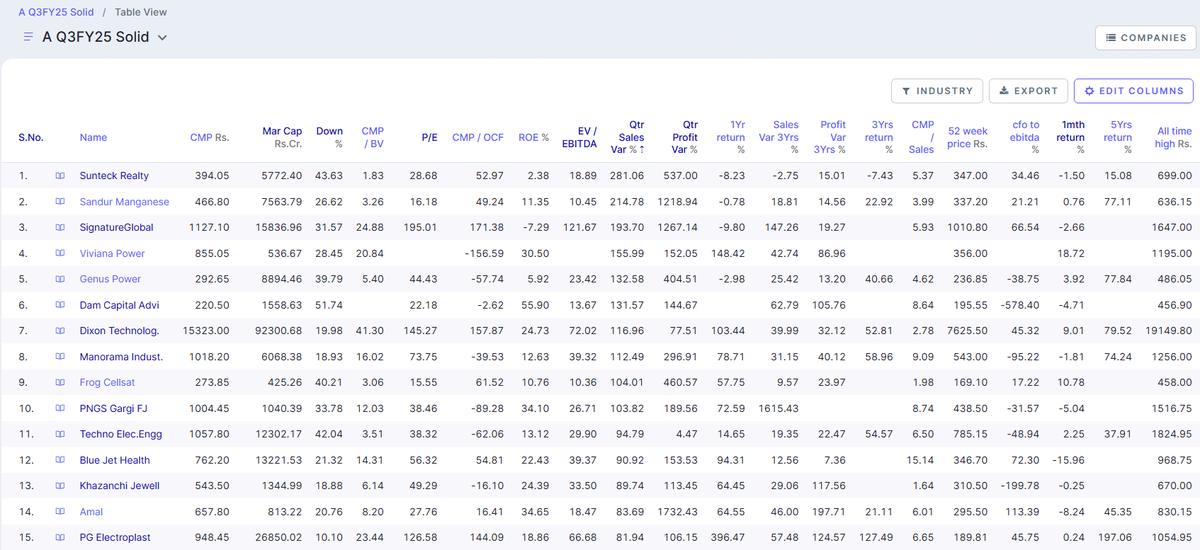1200x550 pixels.
Task: Sort by CMP / BV column header
Action: (x=372, y=138)
